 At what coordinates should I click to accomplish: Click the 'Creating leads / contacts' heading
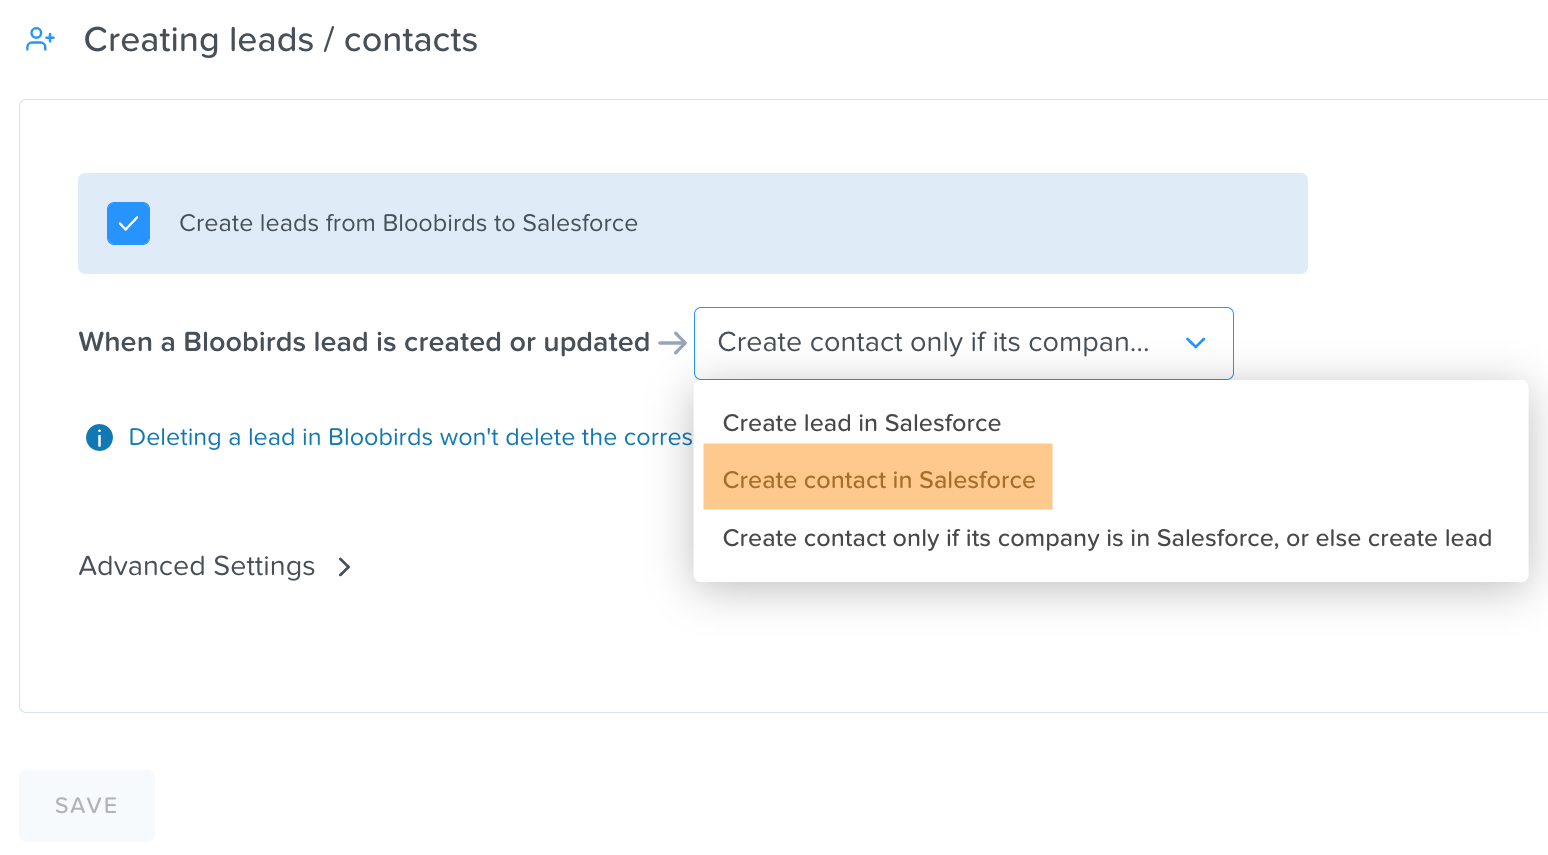[280, 40]
